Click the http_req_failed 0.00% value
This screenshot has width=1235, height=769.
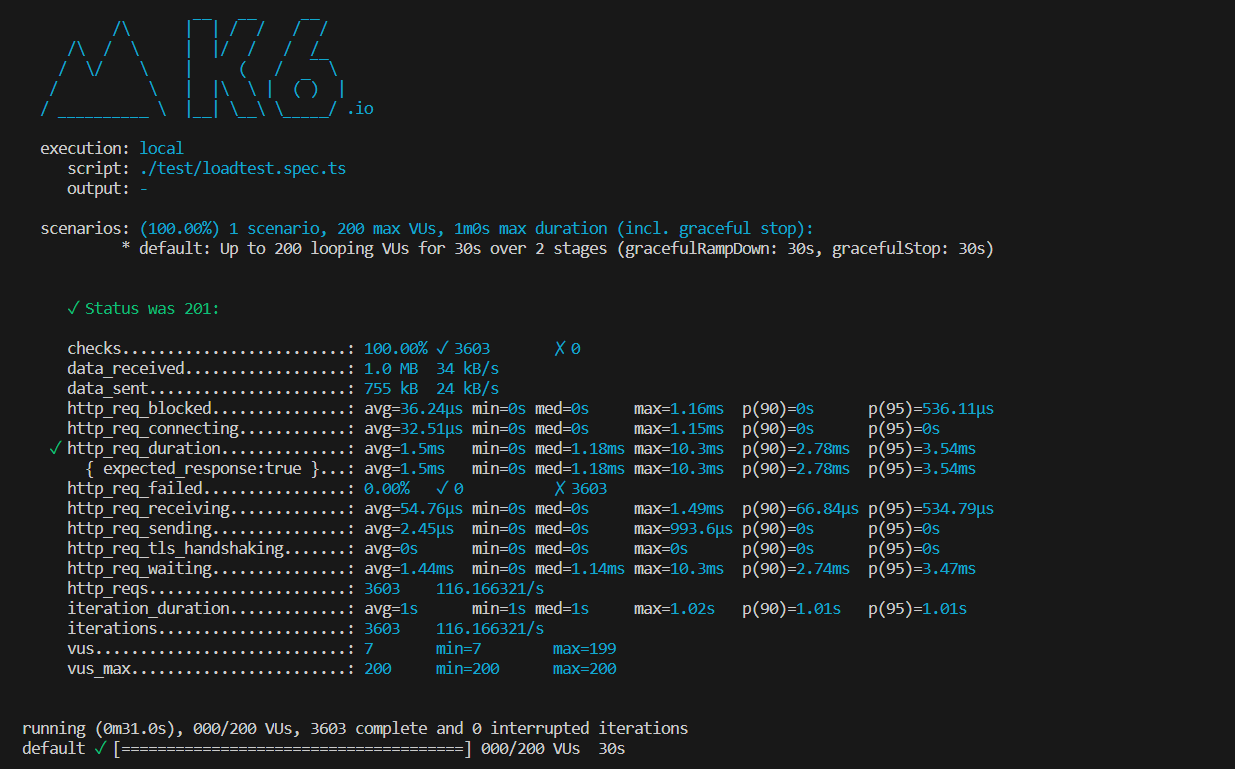coord(386,488)
